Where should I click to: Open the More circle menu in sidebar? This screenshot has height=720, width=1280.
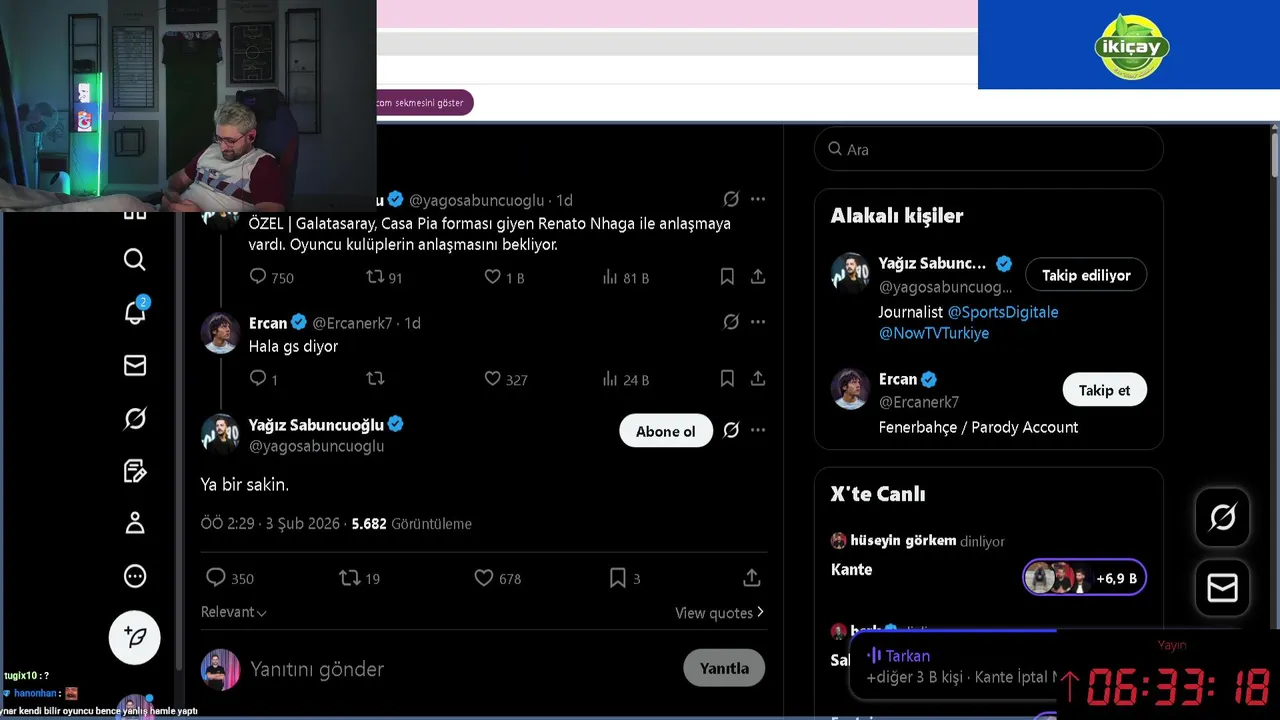(x=135, y=576)
